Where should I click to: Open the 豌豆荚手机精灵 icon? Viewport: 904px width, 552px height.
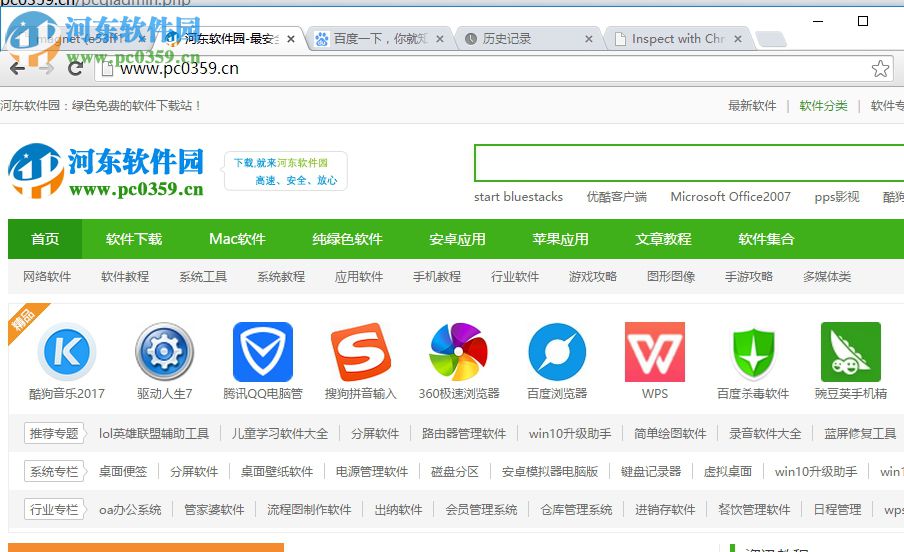tap(851, 351)
